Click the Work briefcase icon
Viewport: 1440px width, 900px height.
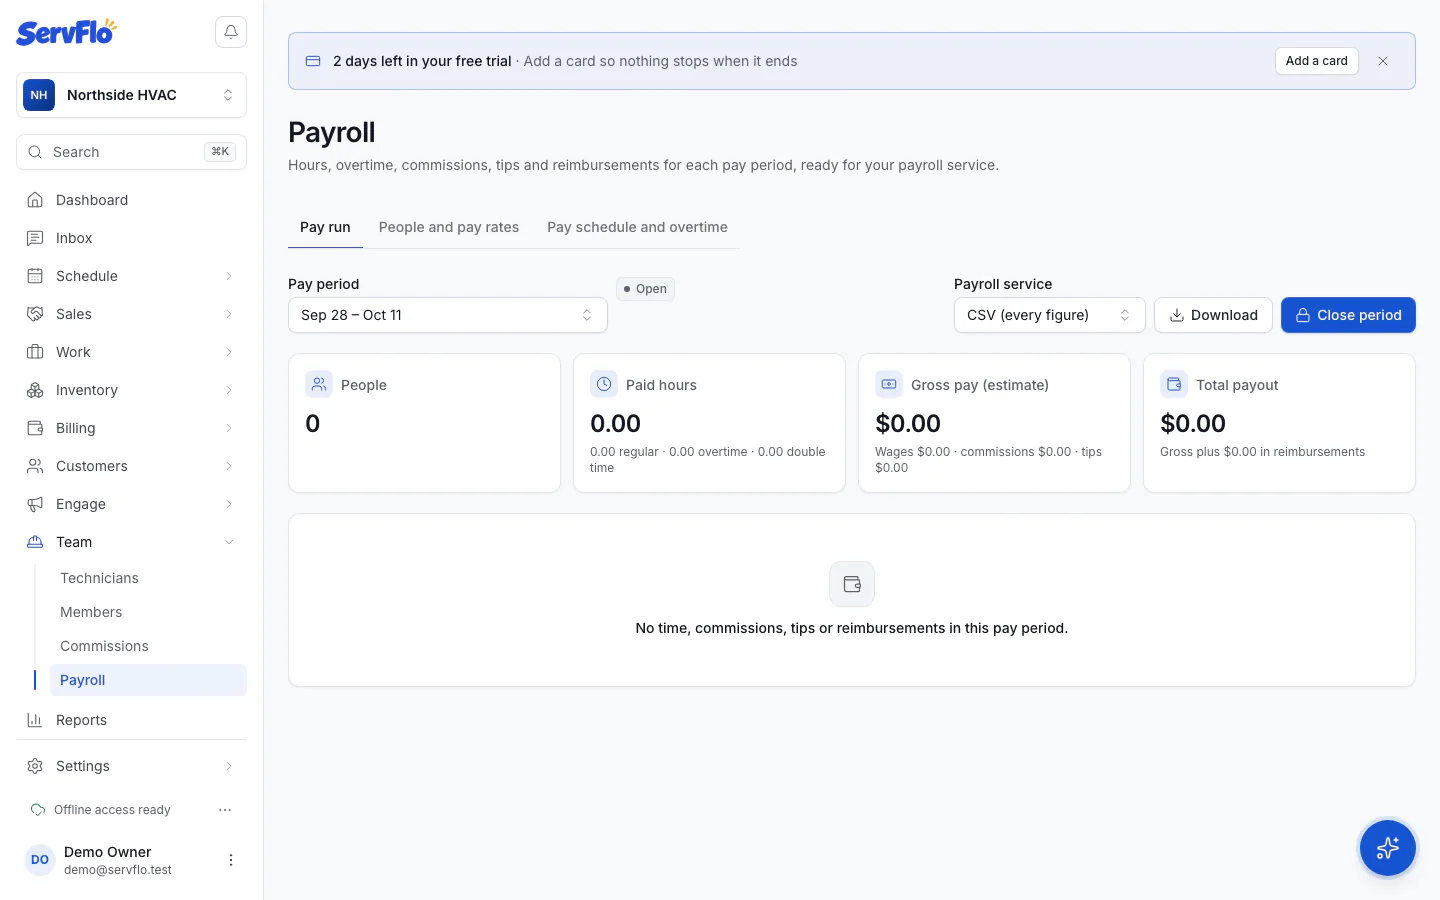[x=35, y=352]
